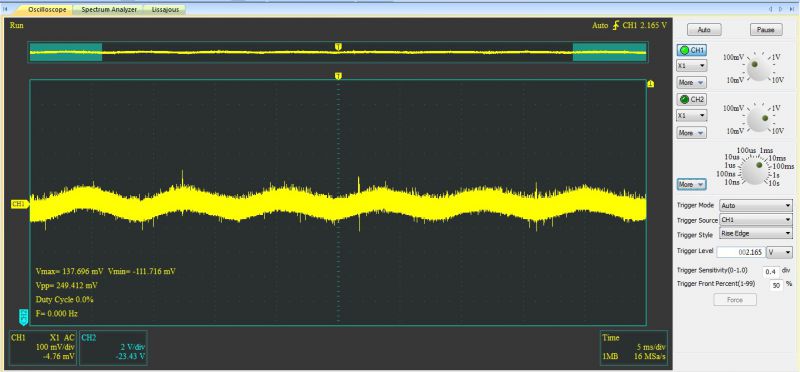Open the Trigger Mode dropdown
The image size is (800, 372).
tap(755, 206)
